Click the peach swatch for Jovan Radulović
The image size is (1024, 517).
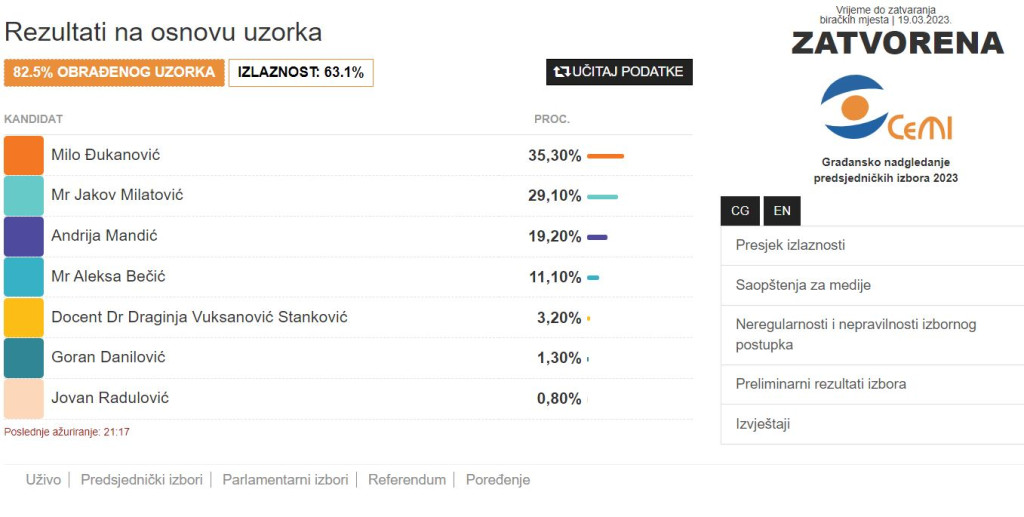(x=24, y=398)
